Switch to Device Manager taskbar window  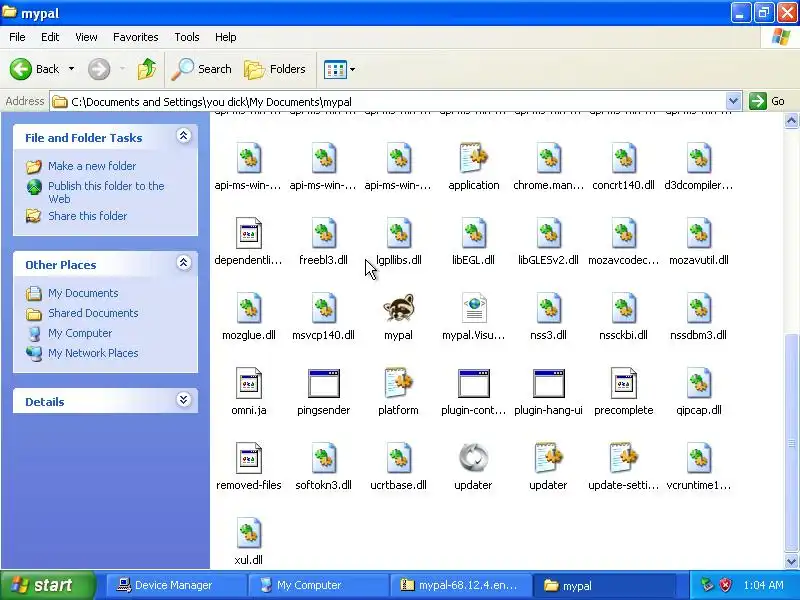tap(176, 585)
